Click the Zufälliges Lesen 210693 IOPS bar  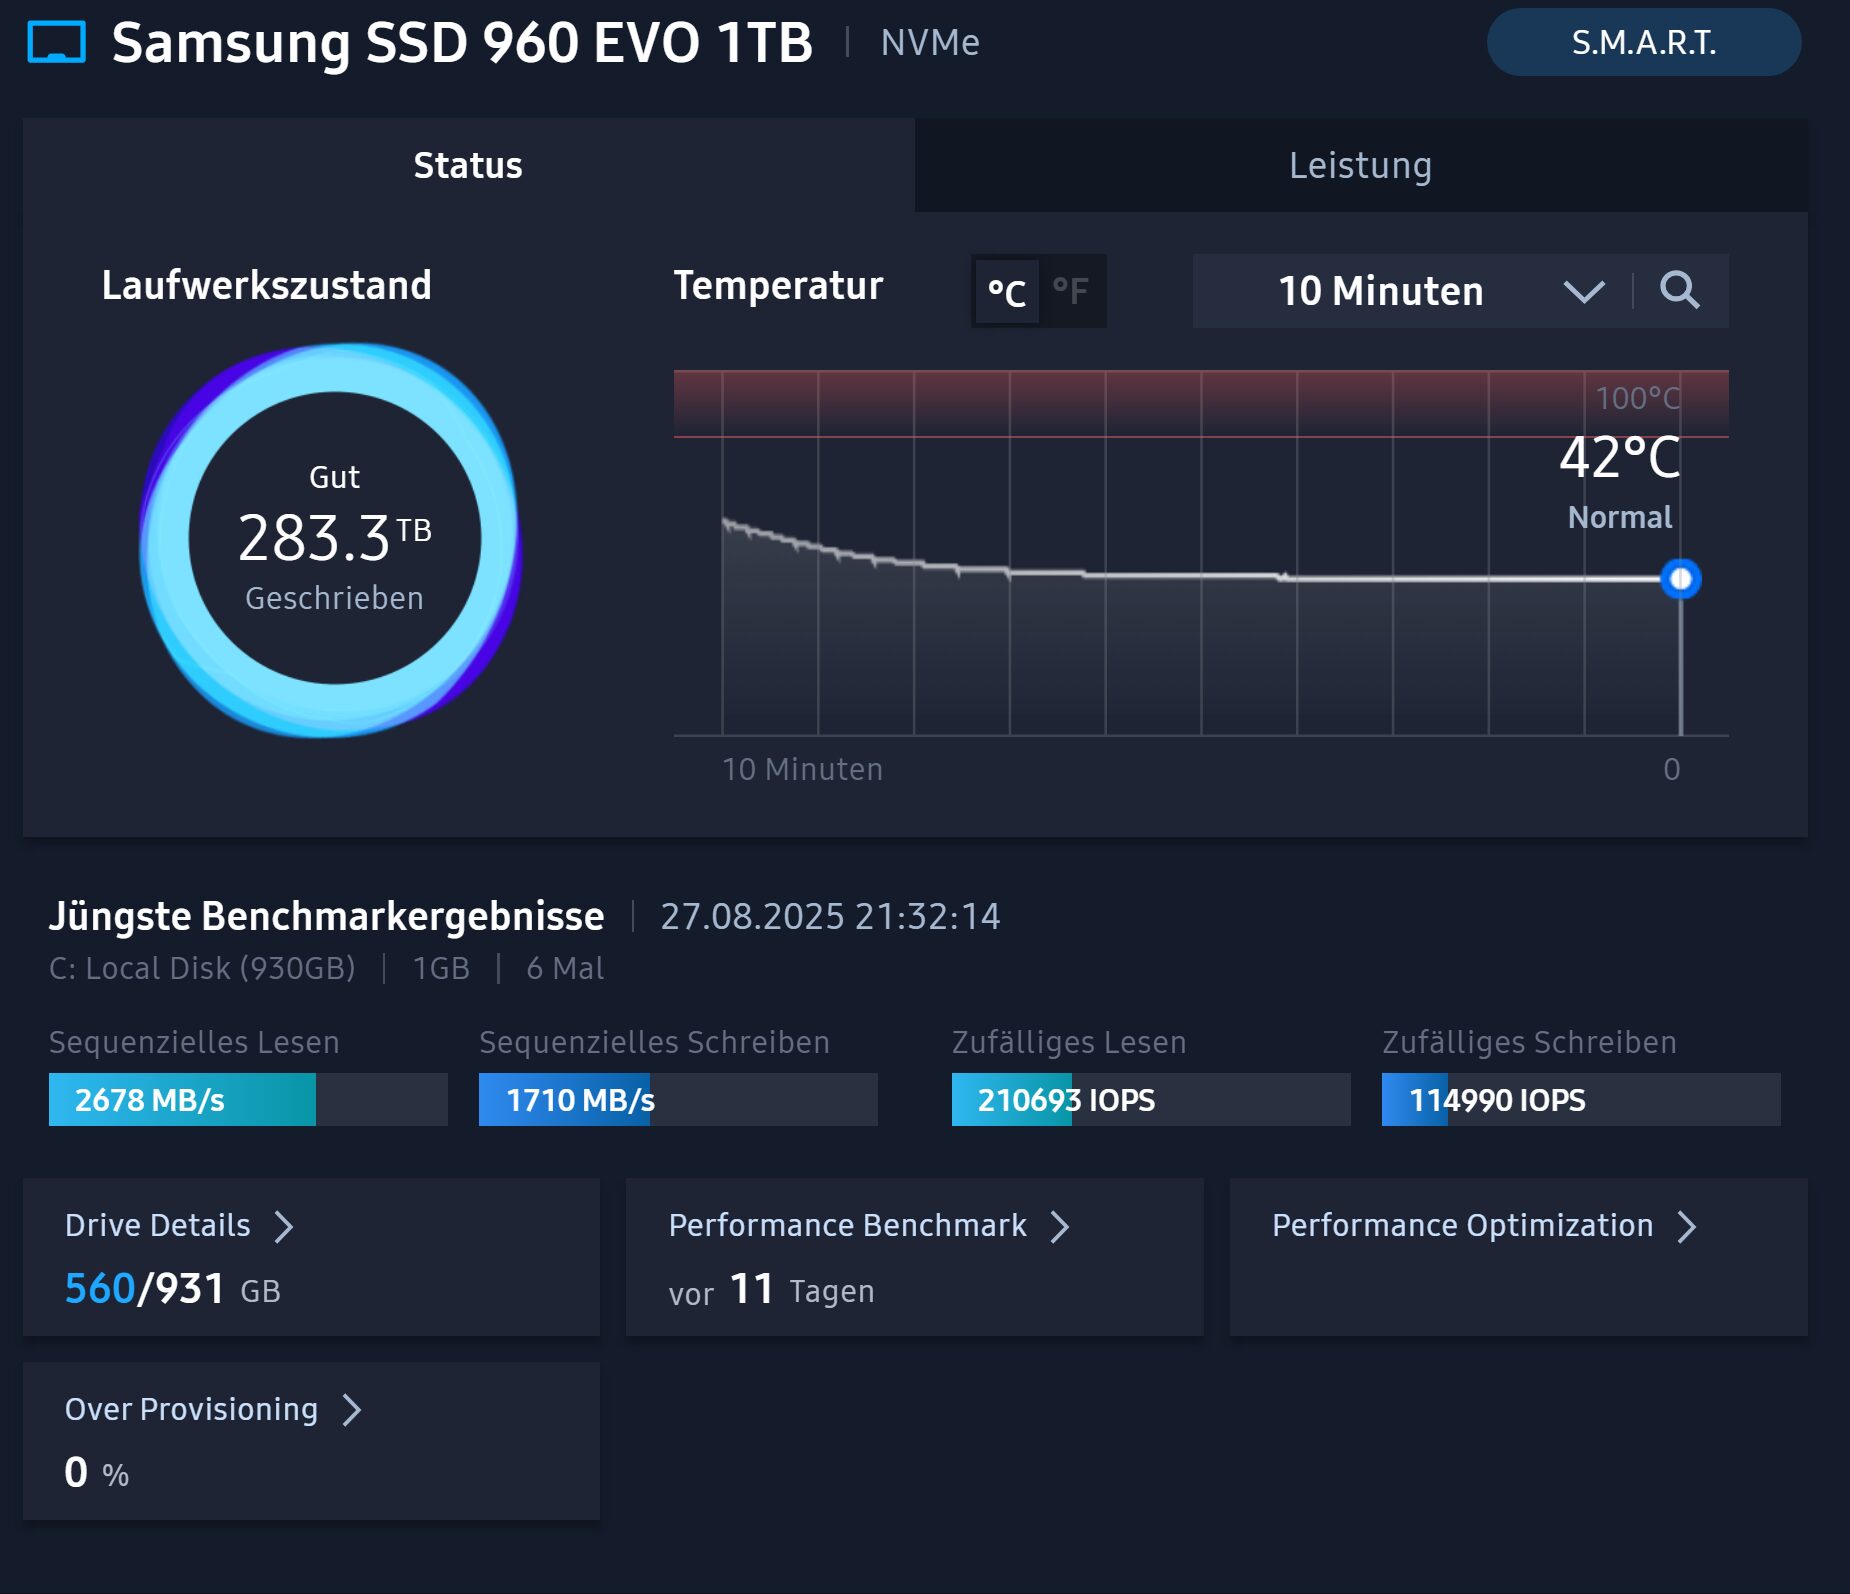tap(1150, 1099)
